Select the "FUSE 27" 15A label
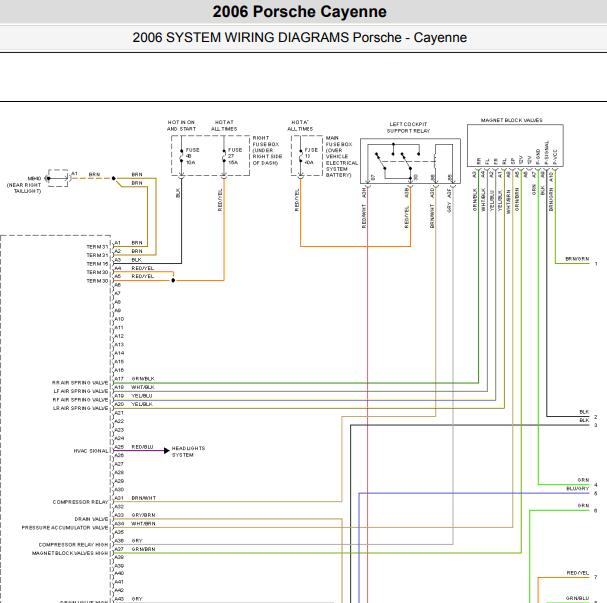The image size is (607, 603). [234, 156]
